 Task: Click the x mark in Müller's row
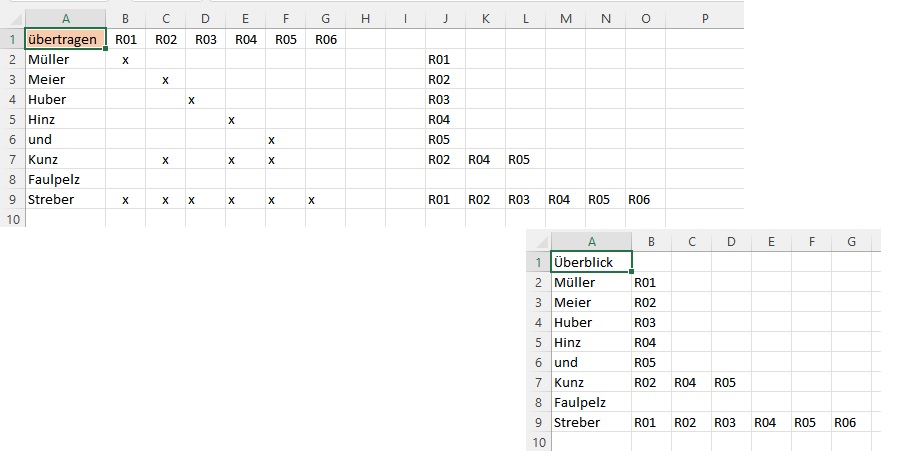pyautogui.click(x=126, y=59)
